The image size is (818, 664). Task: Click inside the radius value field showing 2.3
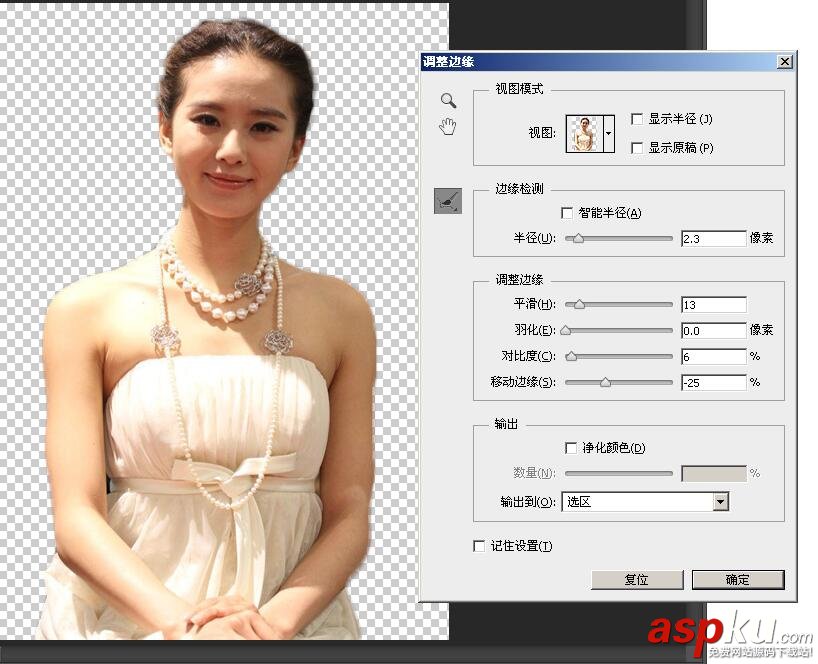click(x=712, y=238)
